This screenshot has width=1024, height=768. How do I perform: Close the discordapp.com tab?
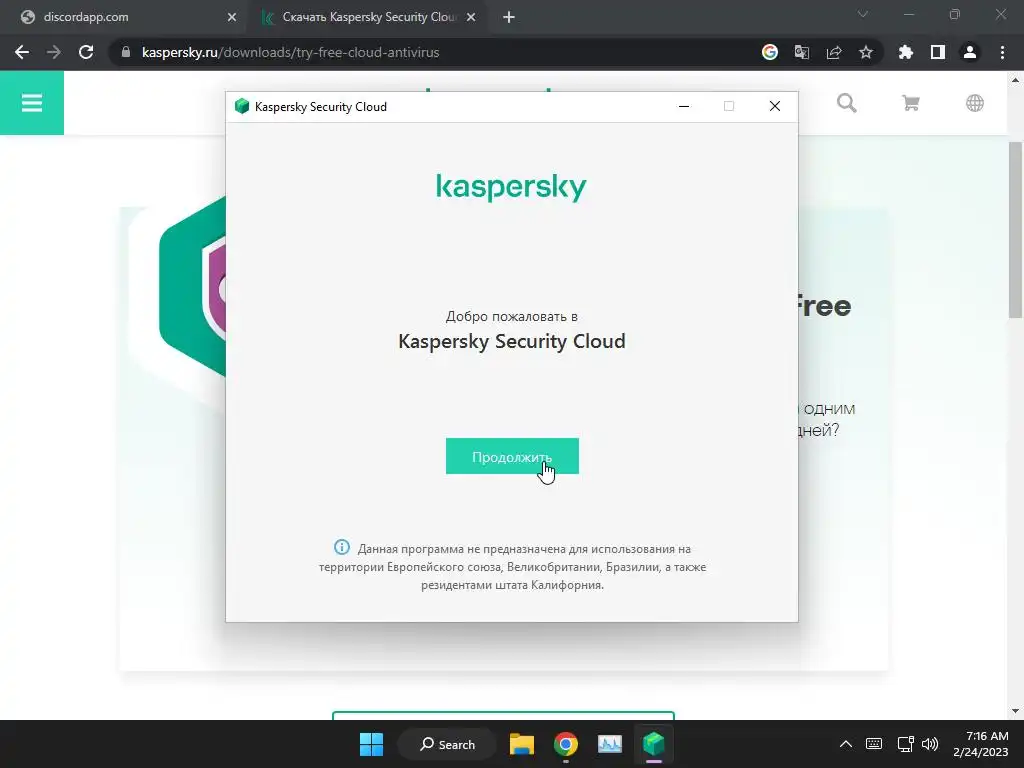pyautogui.click(x=231, y=18)
